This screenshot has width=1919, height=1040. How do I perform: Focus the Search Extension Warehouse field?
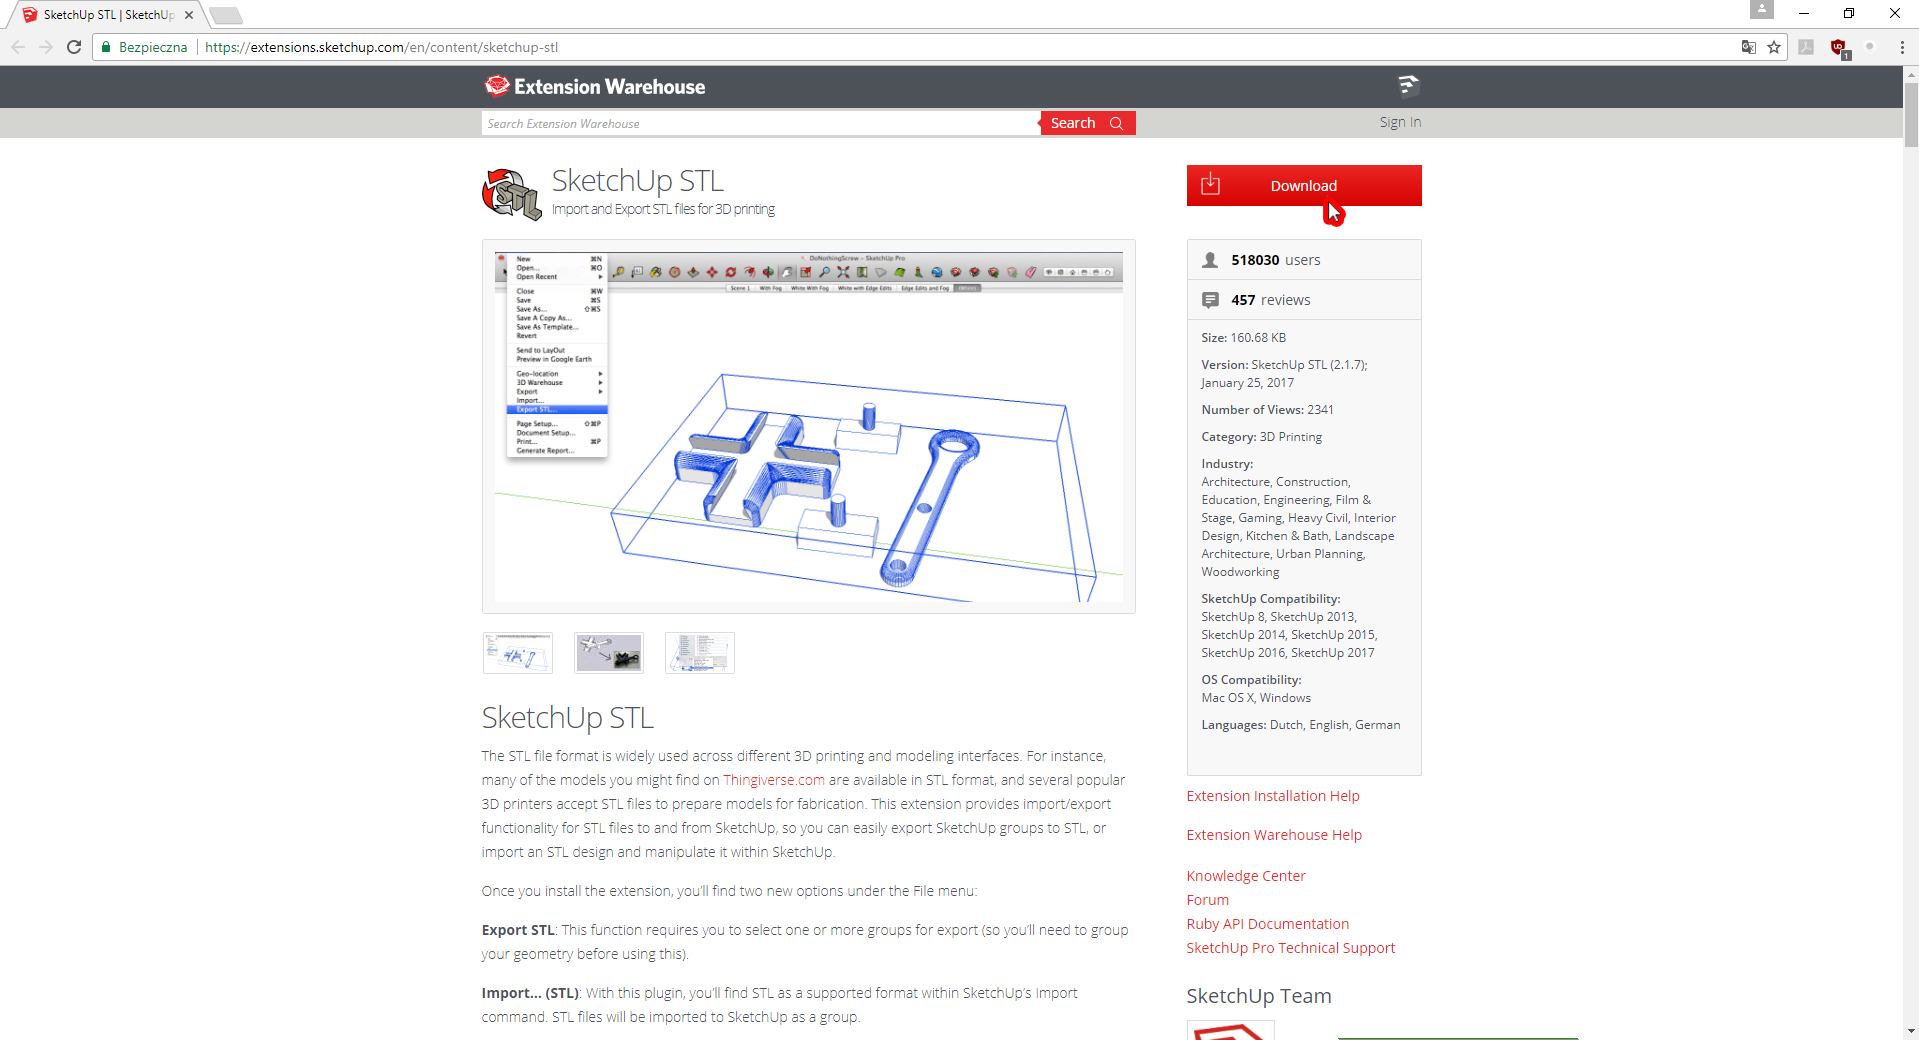click(760, 123)
